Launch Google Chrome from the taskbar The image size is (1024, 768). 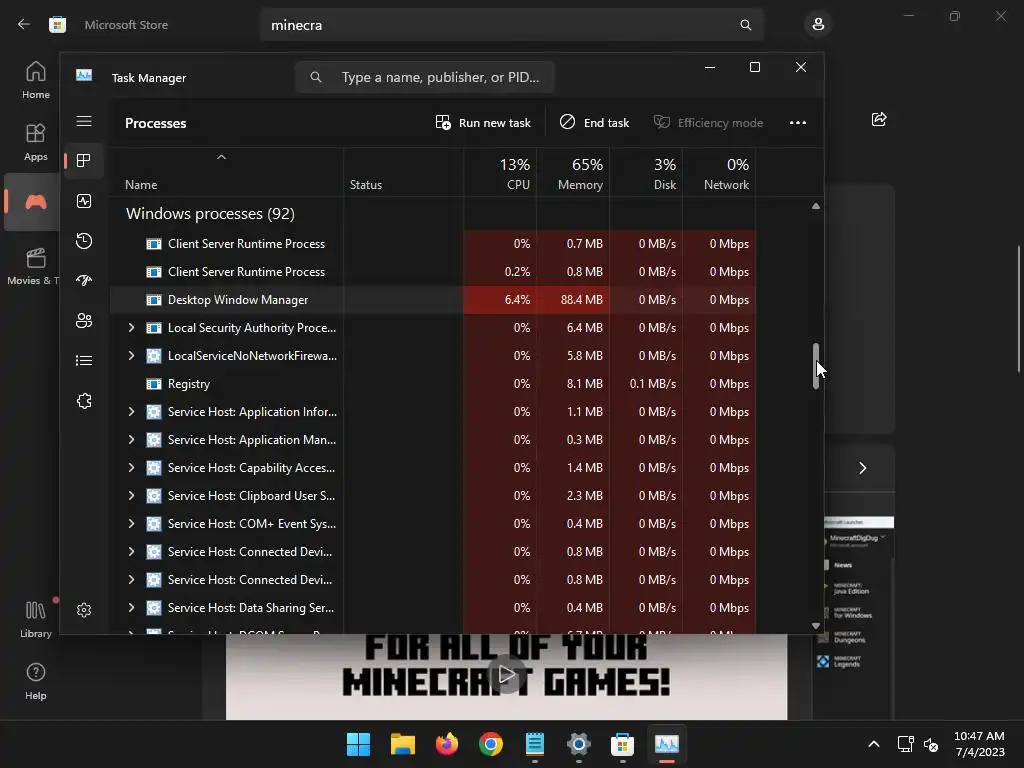pos(490,744)
